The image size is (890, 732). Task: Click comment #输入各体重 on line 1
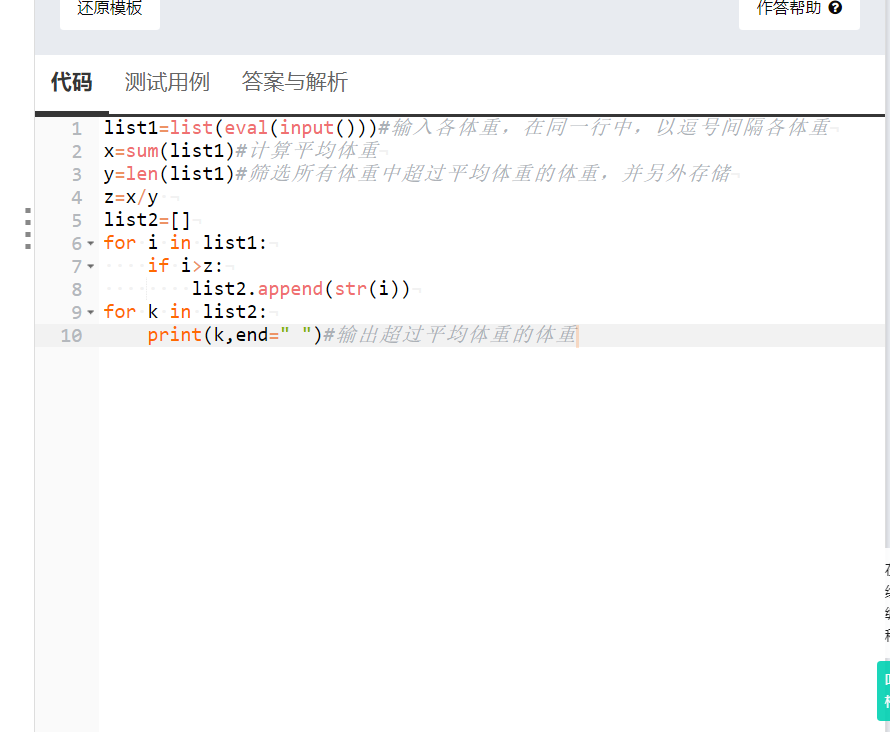coord(604,128)
